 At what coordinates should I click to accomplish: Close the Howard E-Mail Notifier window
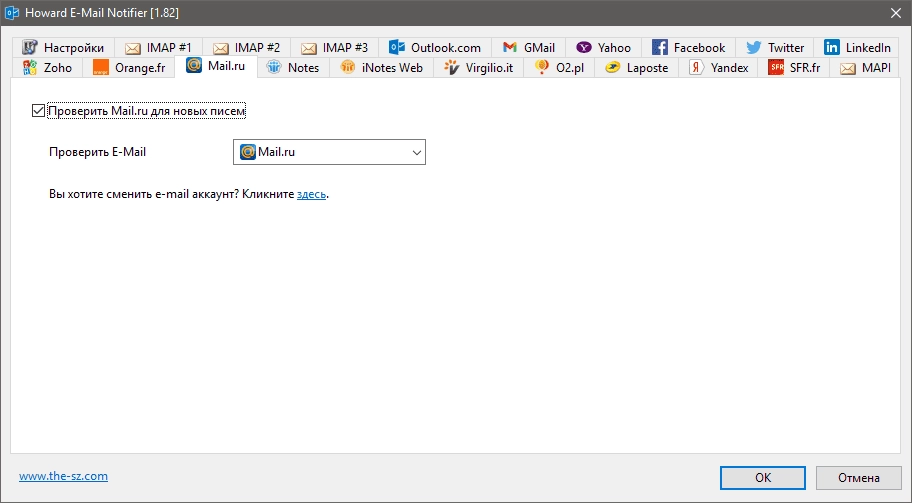click(896, 13)
